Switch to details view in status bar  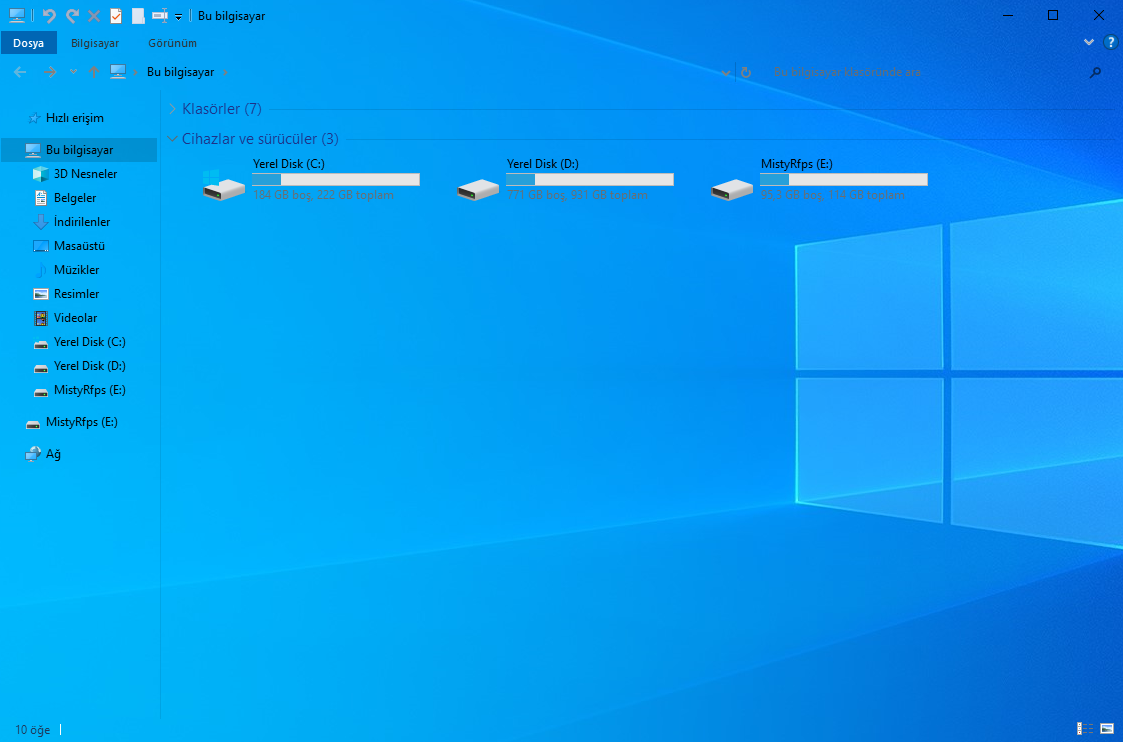pos(1084,729)
